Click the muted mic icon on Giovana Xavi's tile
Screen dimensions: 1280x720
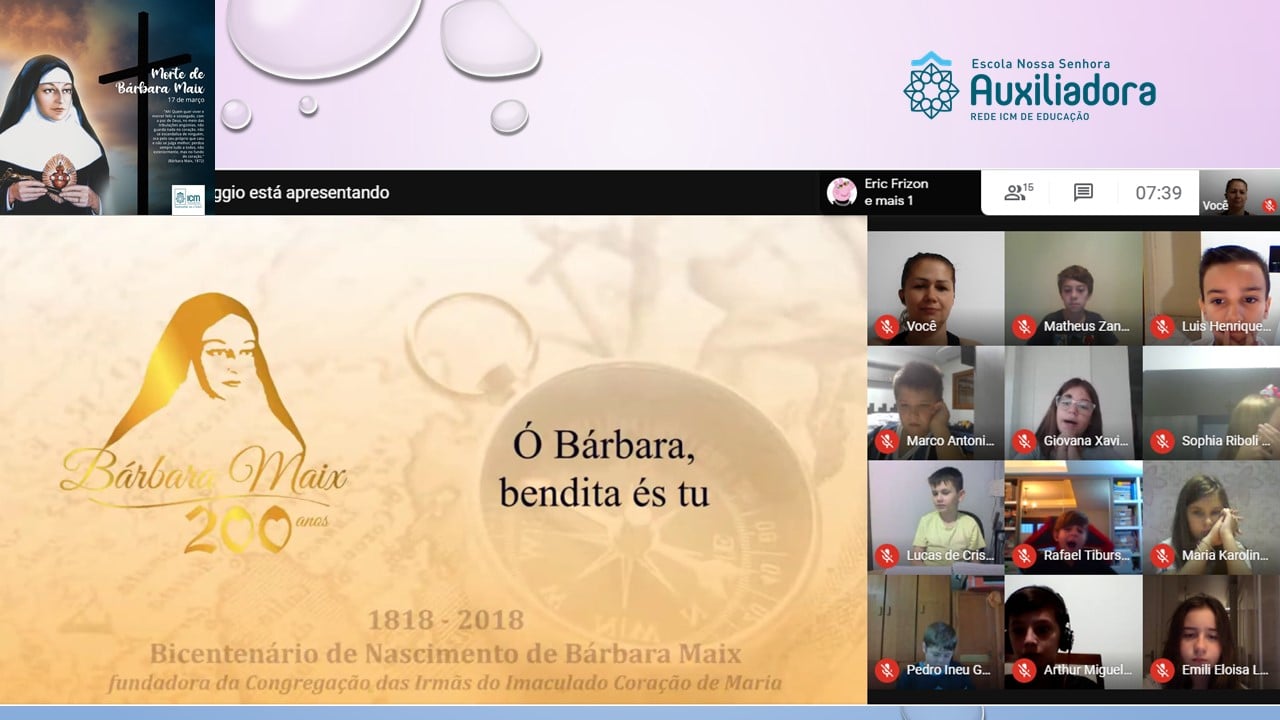[x=1023, y=441]
